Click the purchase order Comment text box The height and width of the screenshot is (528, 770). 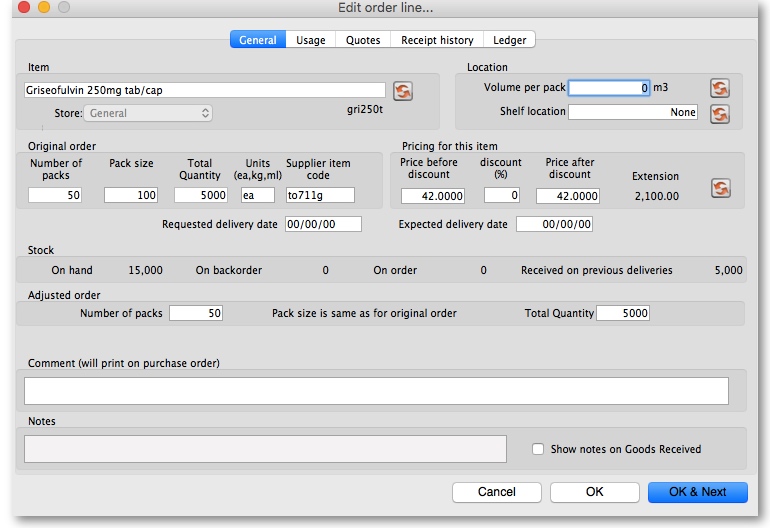tap(376, 391)
